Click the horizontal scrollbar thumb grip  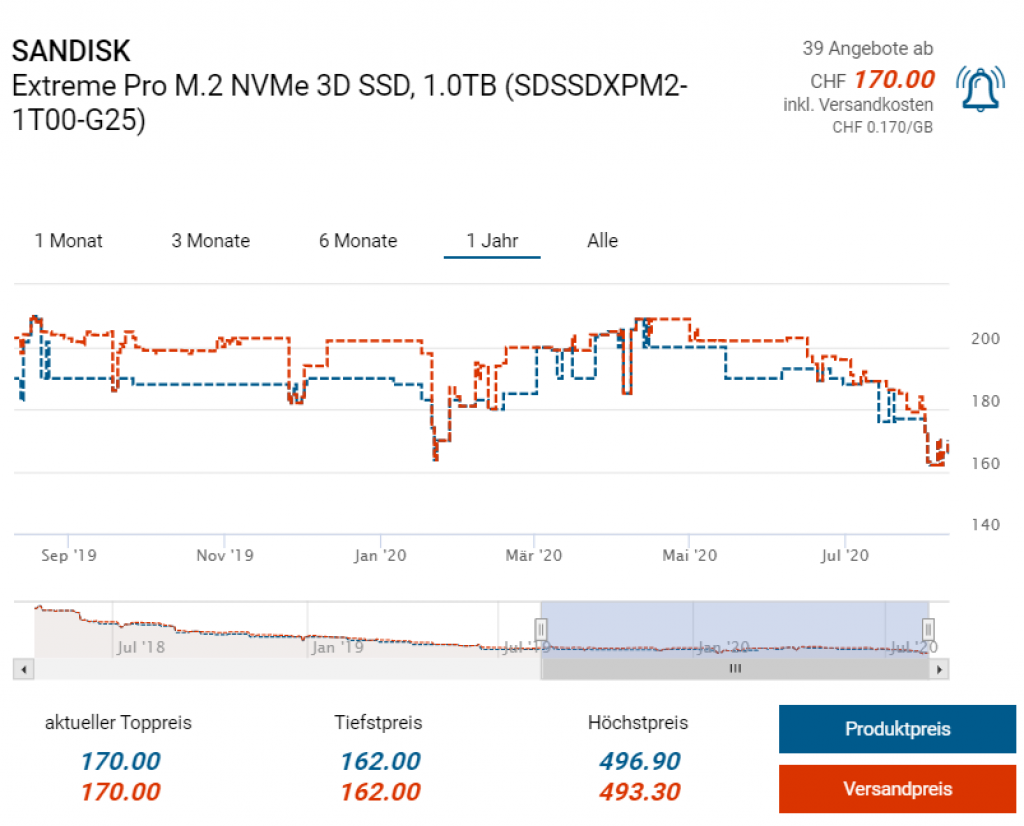coord(735,669)
